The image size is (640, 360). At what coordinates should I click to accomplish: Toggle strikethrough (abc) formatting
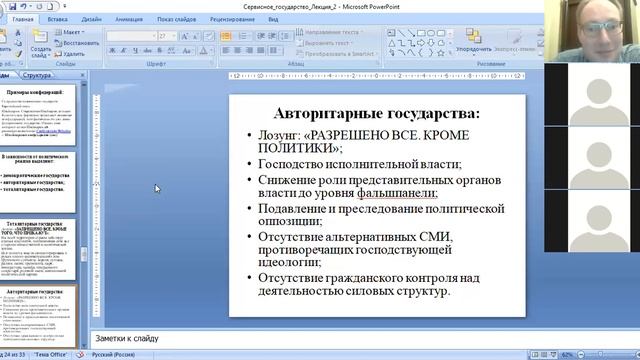coord(148,51)
